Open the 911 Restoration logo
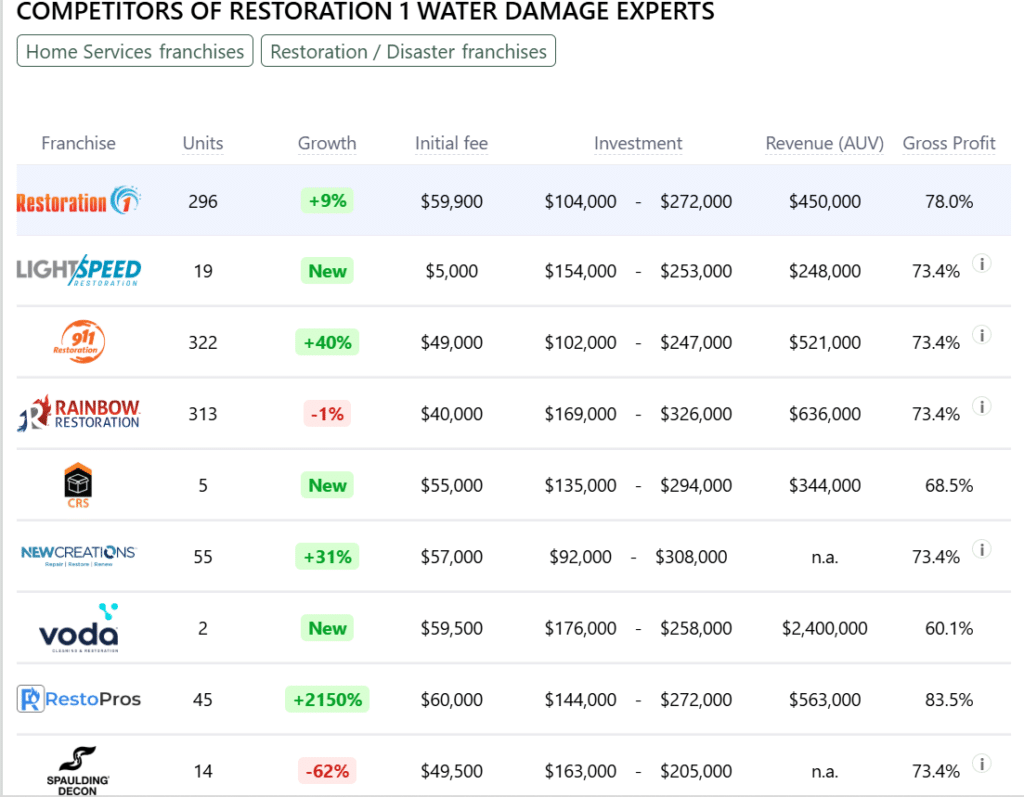 pos(79,342)
